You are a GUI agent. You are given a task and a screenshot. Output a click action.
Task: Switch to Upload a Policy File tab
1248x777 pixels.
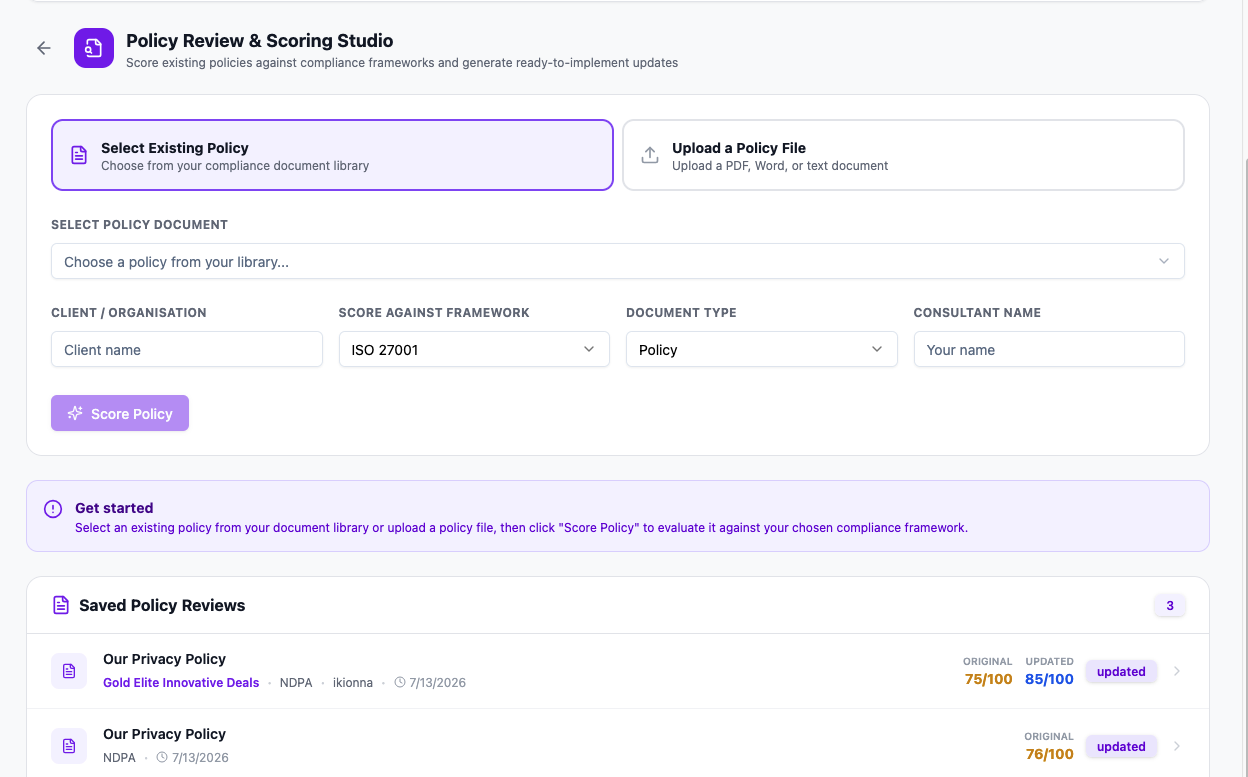(903, 155)
